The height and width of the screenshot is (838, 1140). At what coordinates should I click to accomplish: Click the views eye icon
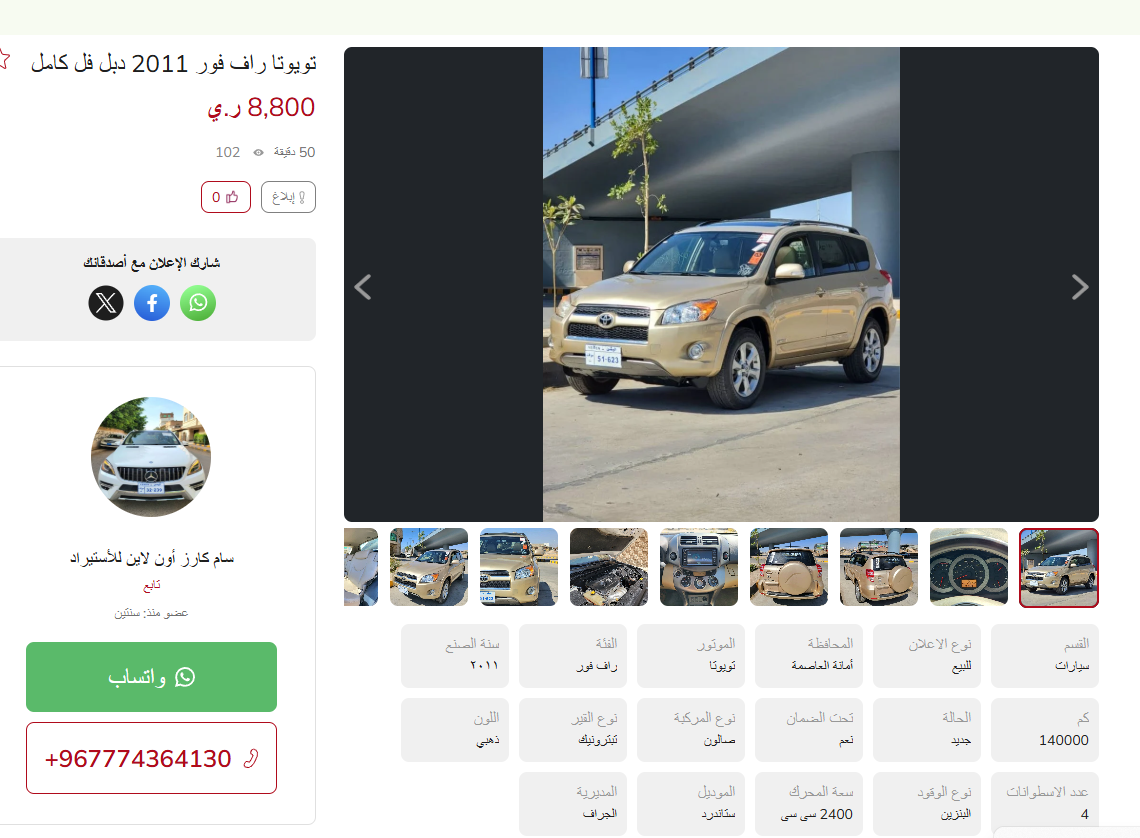258,153
